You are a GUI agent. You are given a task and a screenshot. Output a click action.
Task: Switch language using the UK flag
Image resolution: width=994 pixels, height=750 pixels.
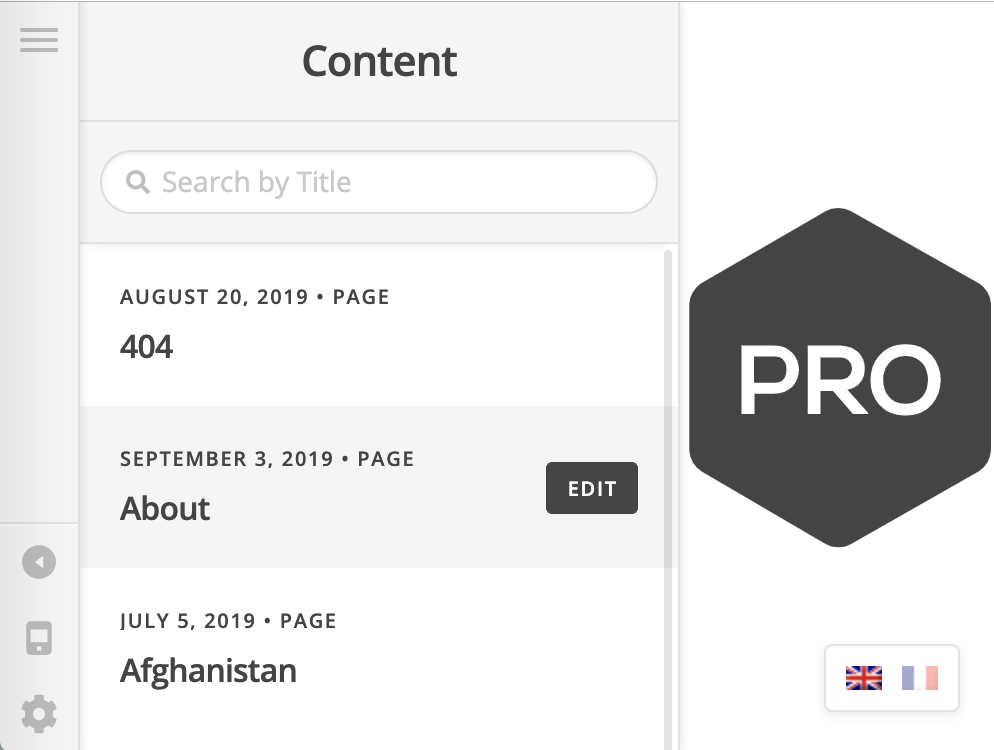pyautogui.click(x=863, y=678)
